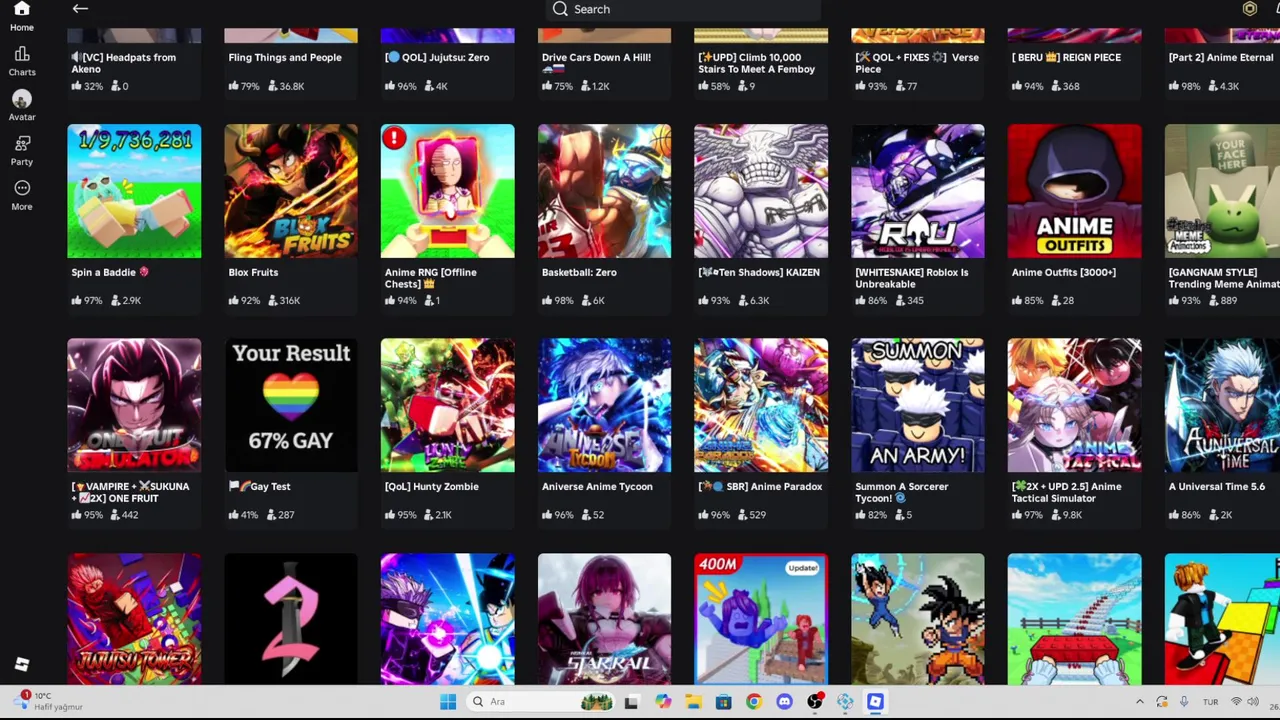Open Google Chrome from the taskbar
Image resolution: width=1280 pixels, height=720 pixels.
click(753, 702)
